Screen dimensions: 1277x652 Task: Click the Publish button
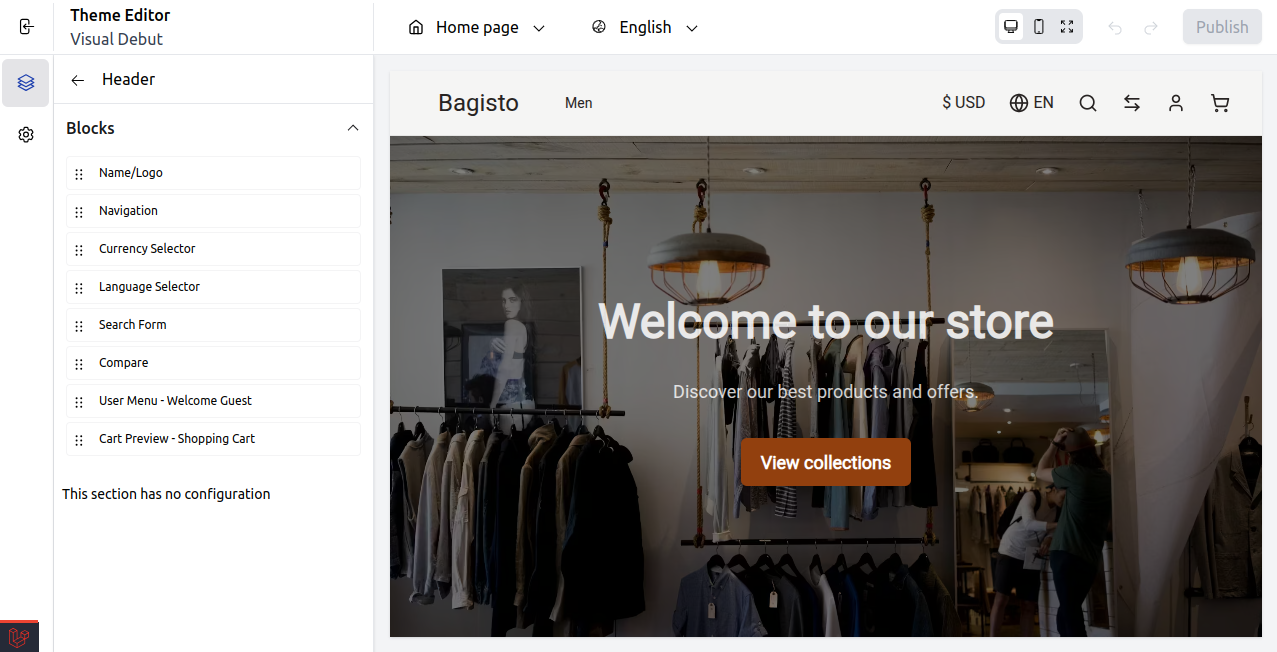tap(1222, 27)
